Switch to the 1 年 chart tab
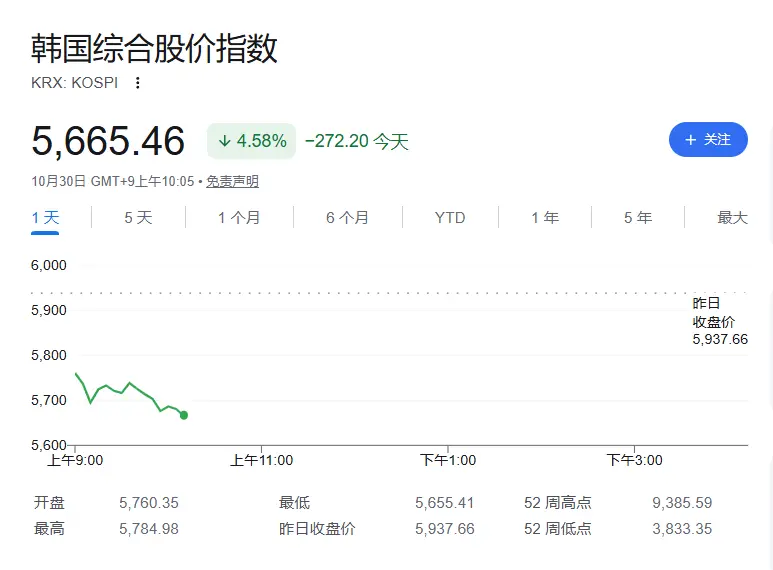Viewport: 773px width, 570px height. click(545, 217)
